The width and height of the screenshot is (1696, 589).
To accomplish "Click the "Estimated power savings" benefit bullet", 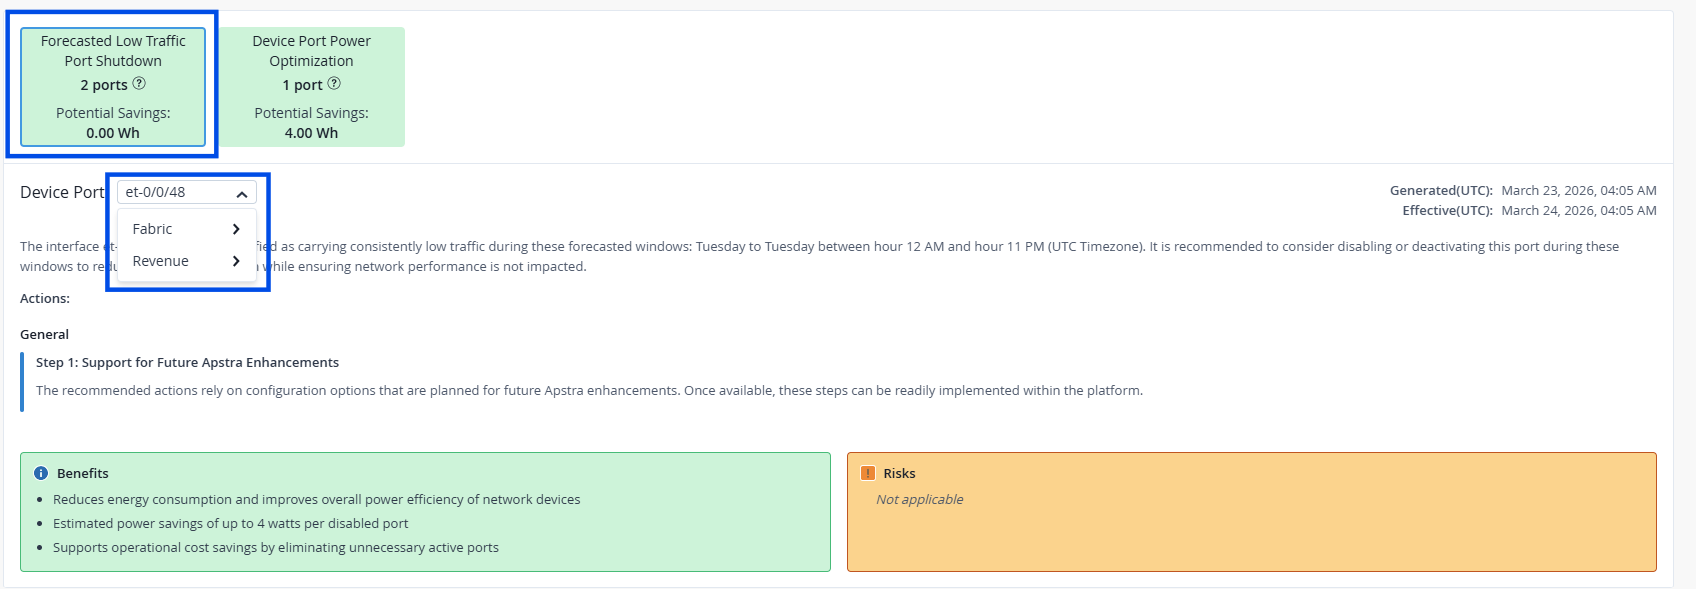I will [x=230, y=523].
